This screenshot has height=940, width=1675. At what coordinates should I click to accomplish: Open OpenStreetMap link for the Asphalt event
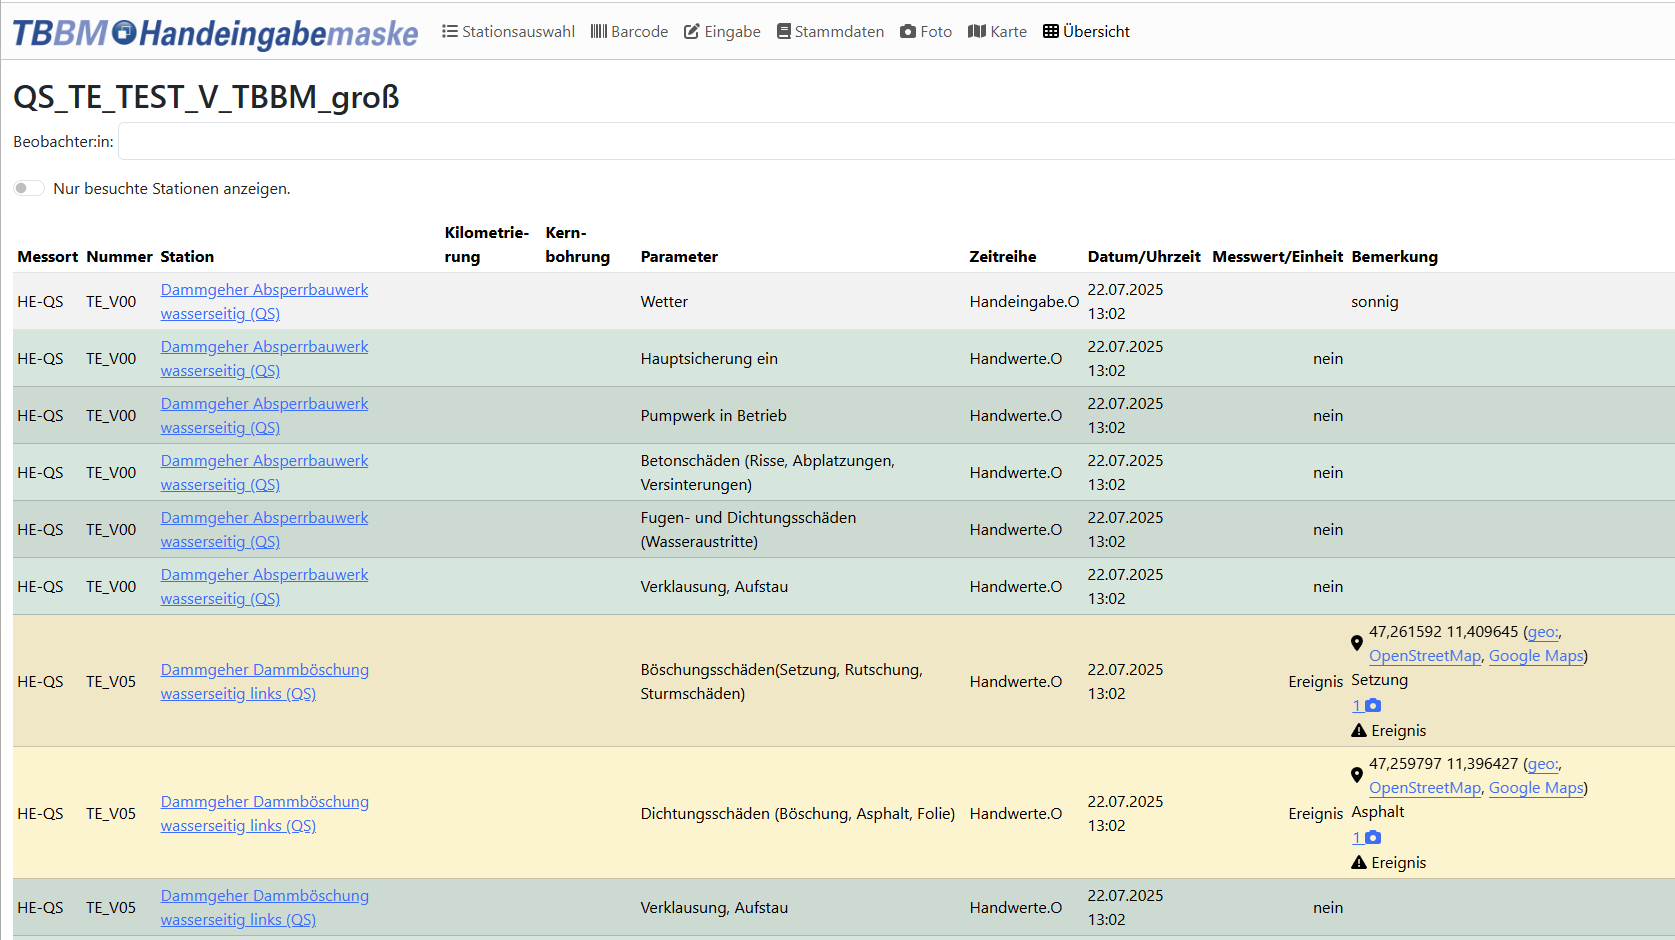pos(1425,788)
